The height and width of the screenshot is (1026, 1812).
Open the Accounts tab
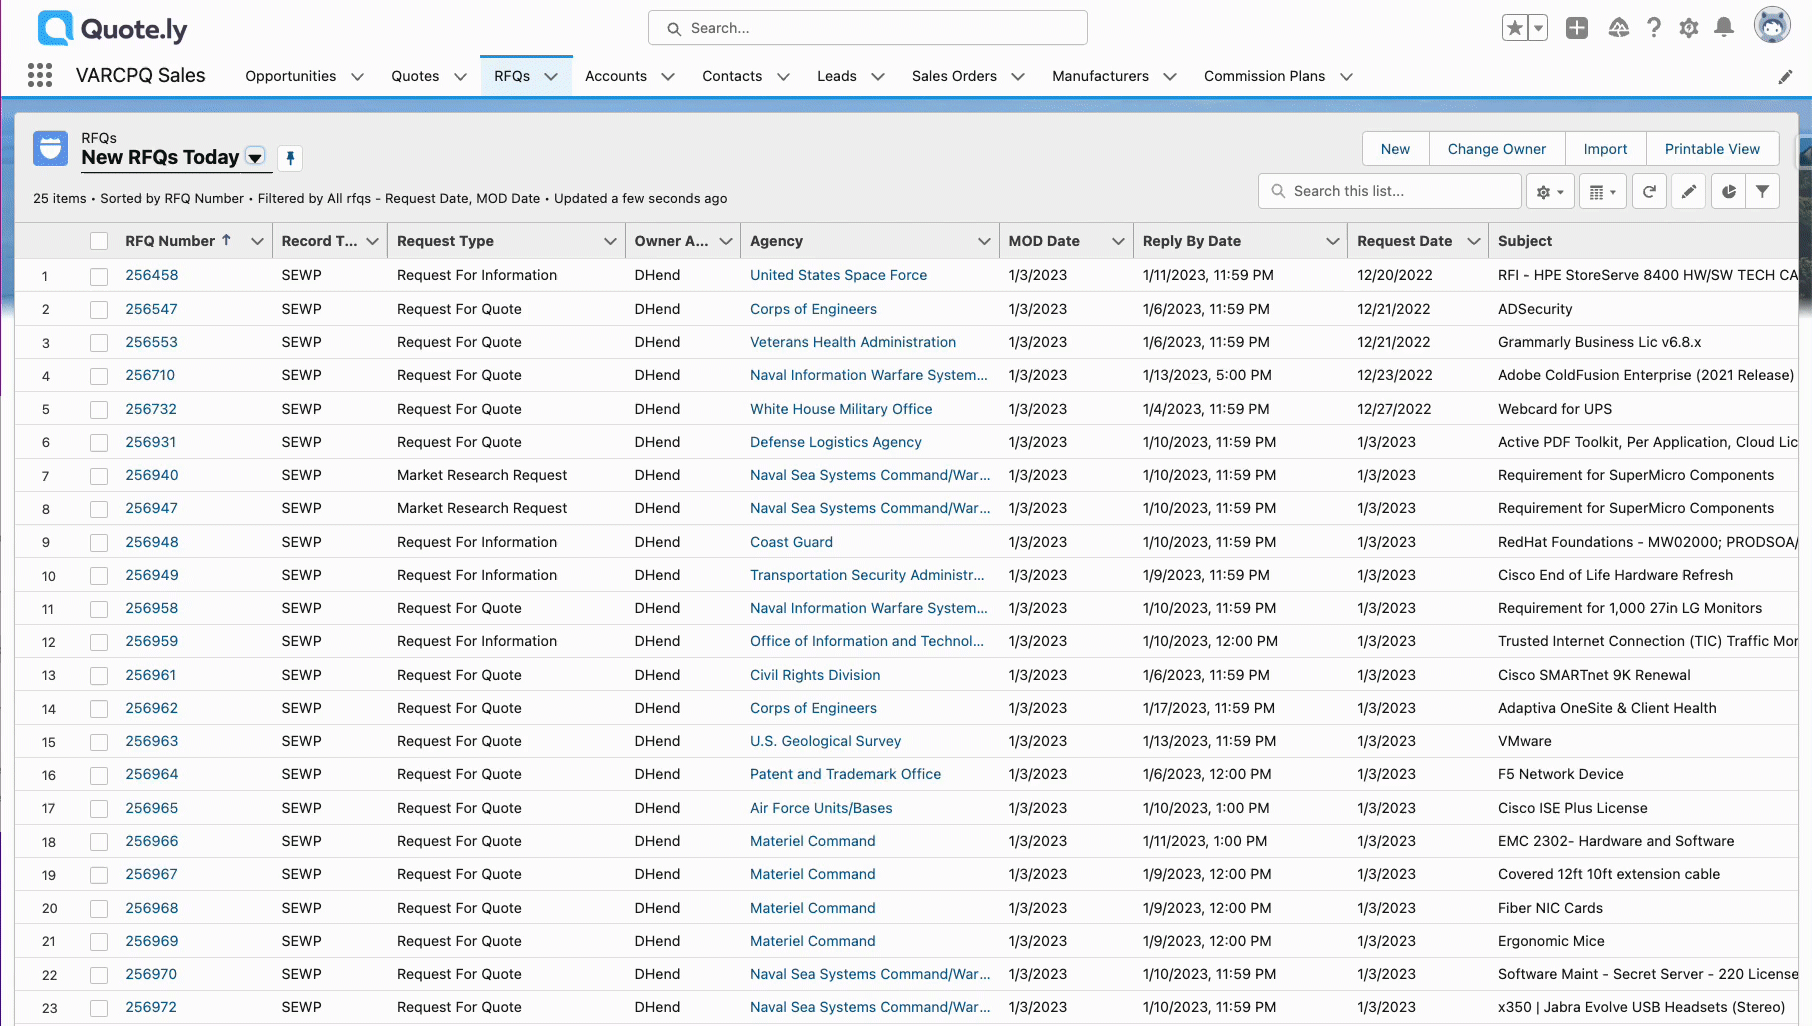(x=616, y=76)
